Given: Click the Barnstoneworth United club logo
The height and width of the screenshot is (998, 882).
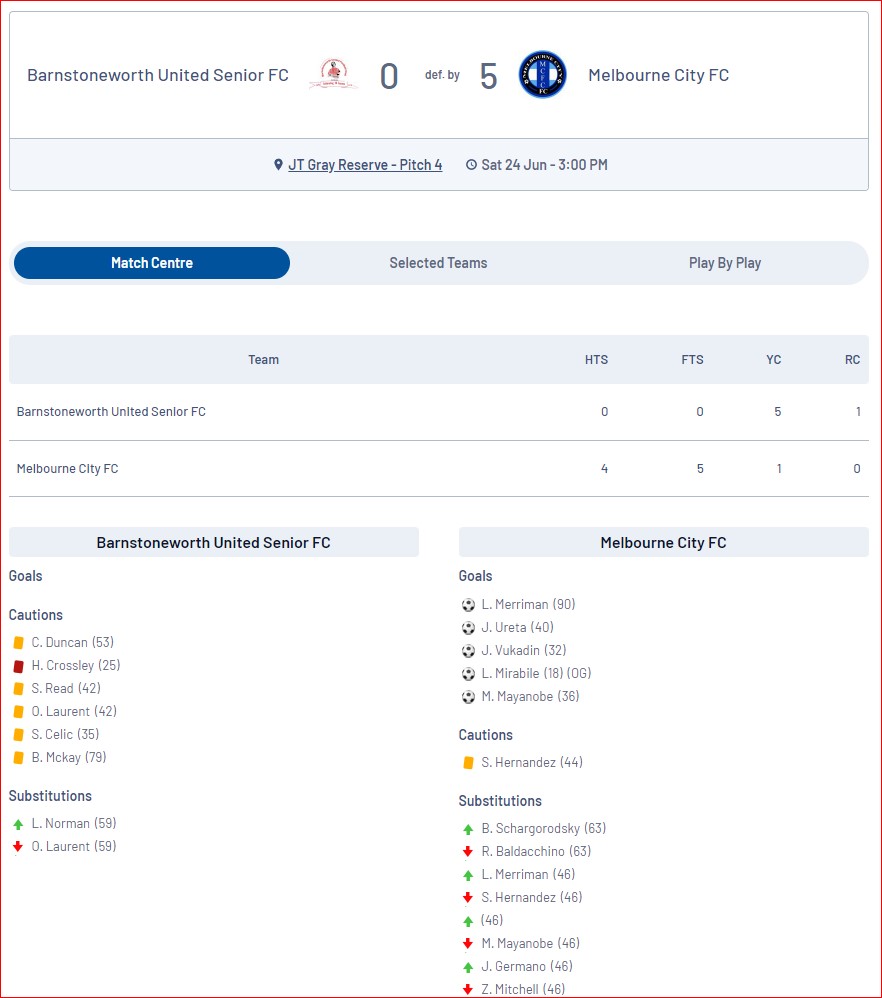Looking at the screenshot, I should coord(333,74).
